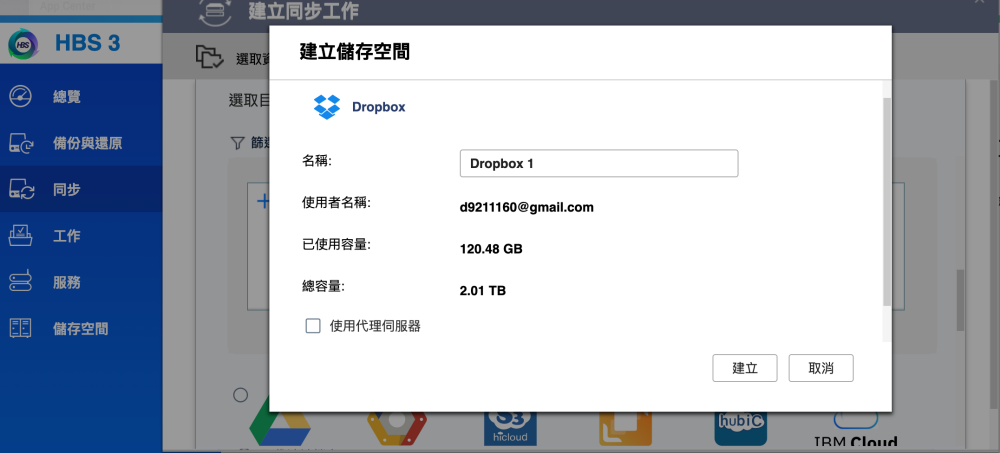
Task: Go to 總覽 menu item
Action: 67,98
